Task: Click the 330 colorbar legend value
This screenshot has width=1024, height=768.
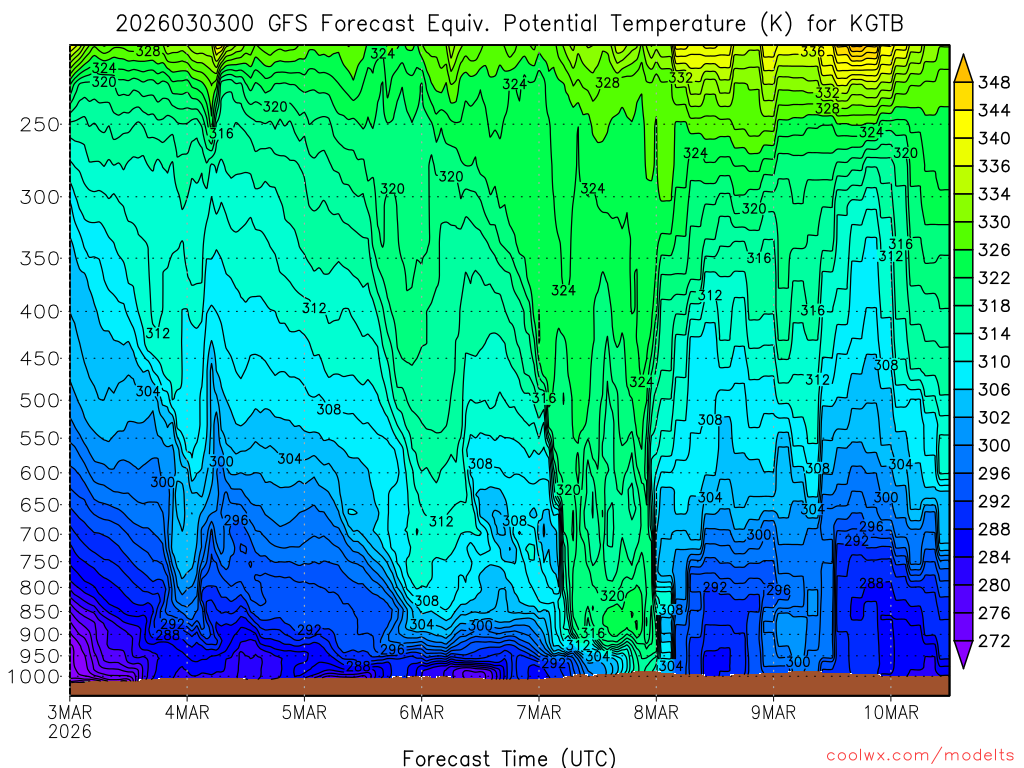Action: [994, 222]
